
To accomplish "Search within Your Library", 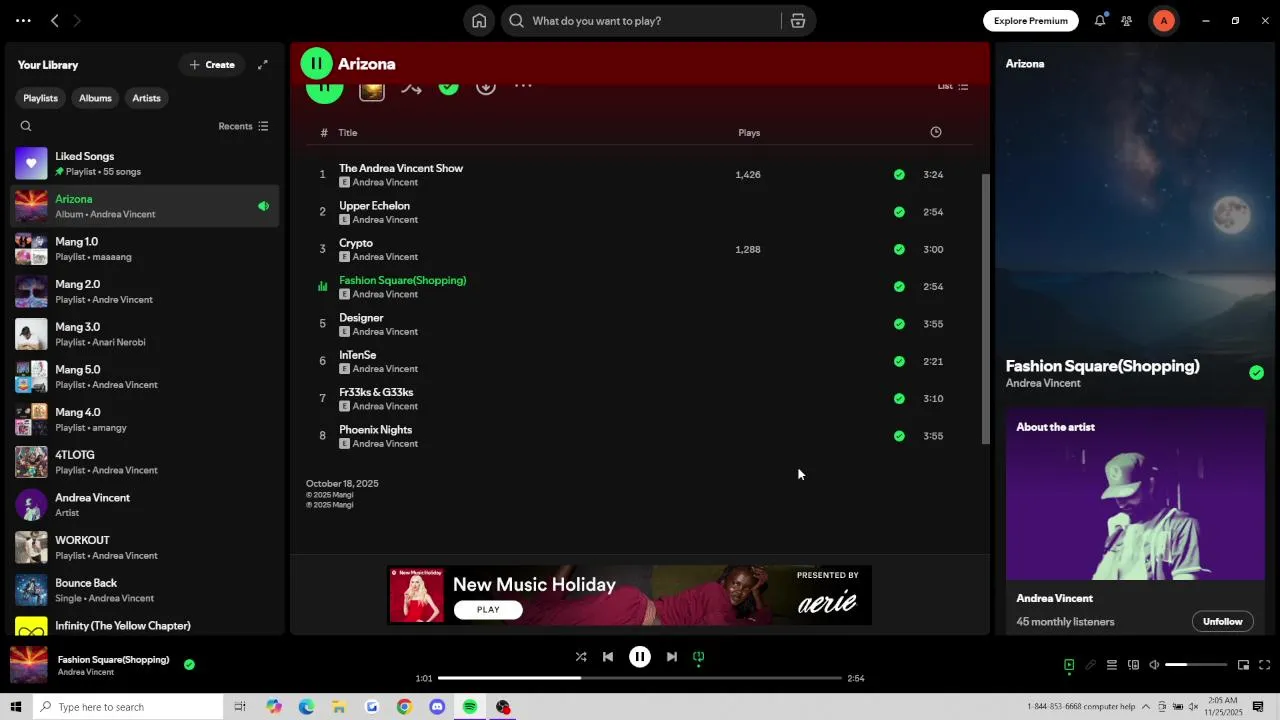I will tap(26, 126).
